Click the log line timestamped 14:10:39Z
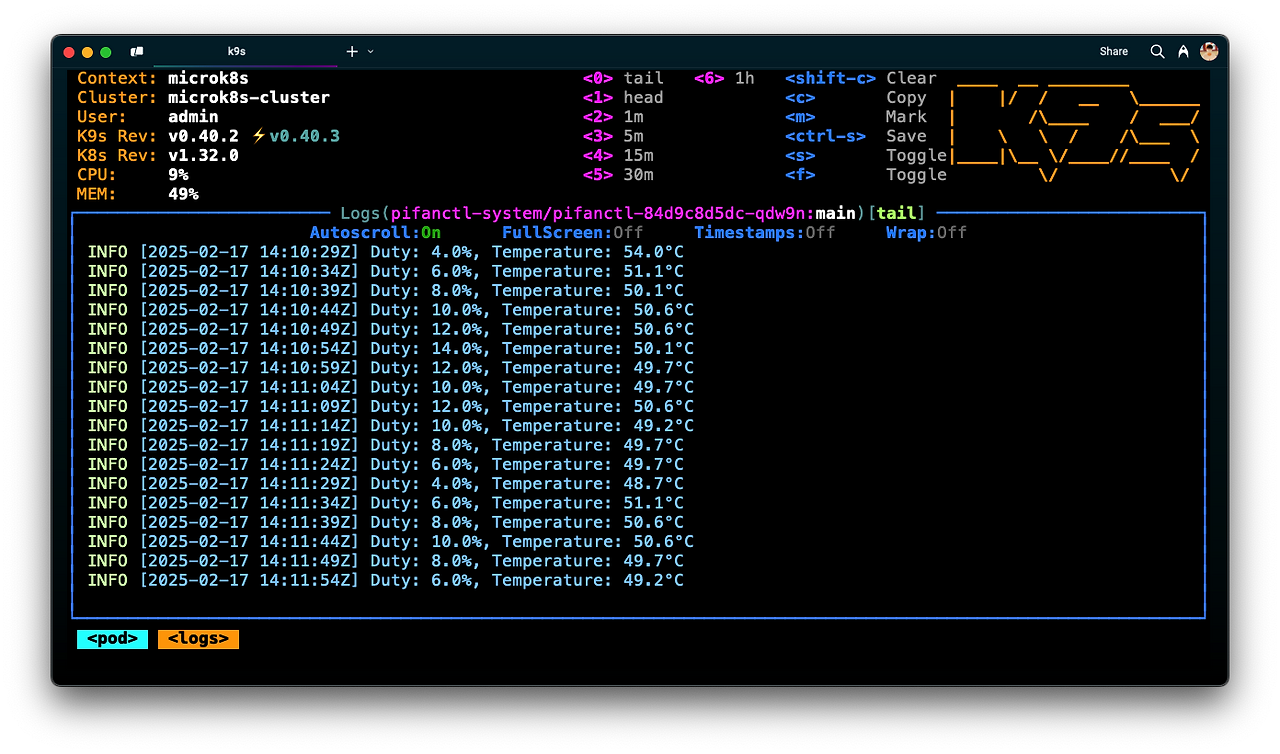Image resolution: width=1280 pixels, height=754 pixels. [x=386, y=290]
